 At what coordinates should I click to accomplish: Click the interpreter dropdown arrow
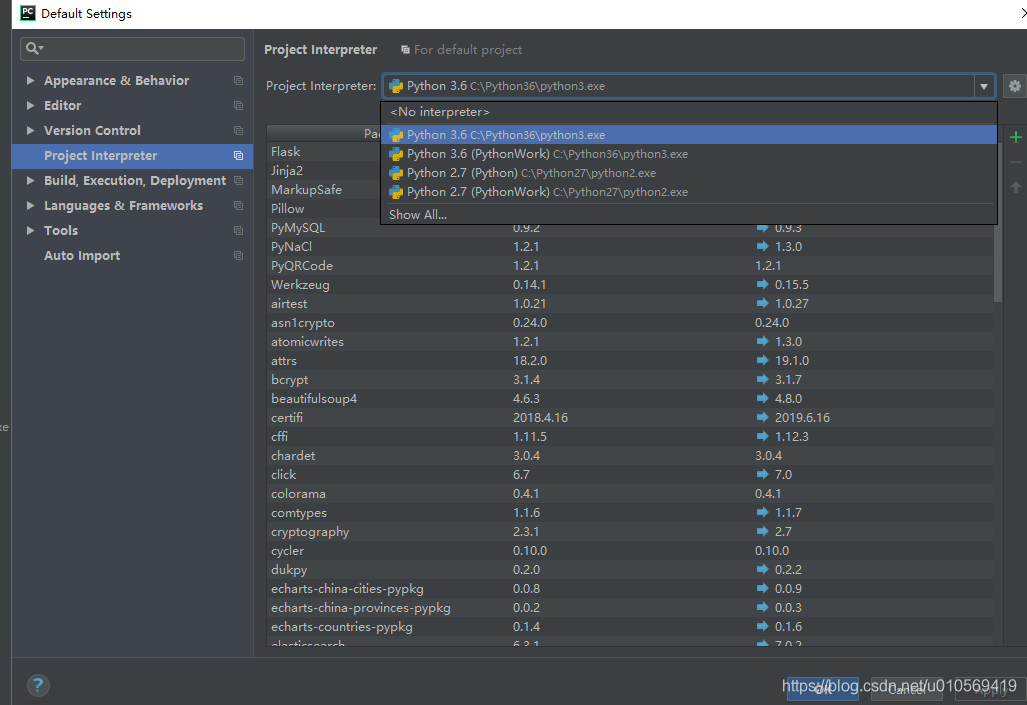click(x=984, y=86)
